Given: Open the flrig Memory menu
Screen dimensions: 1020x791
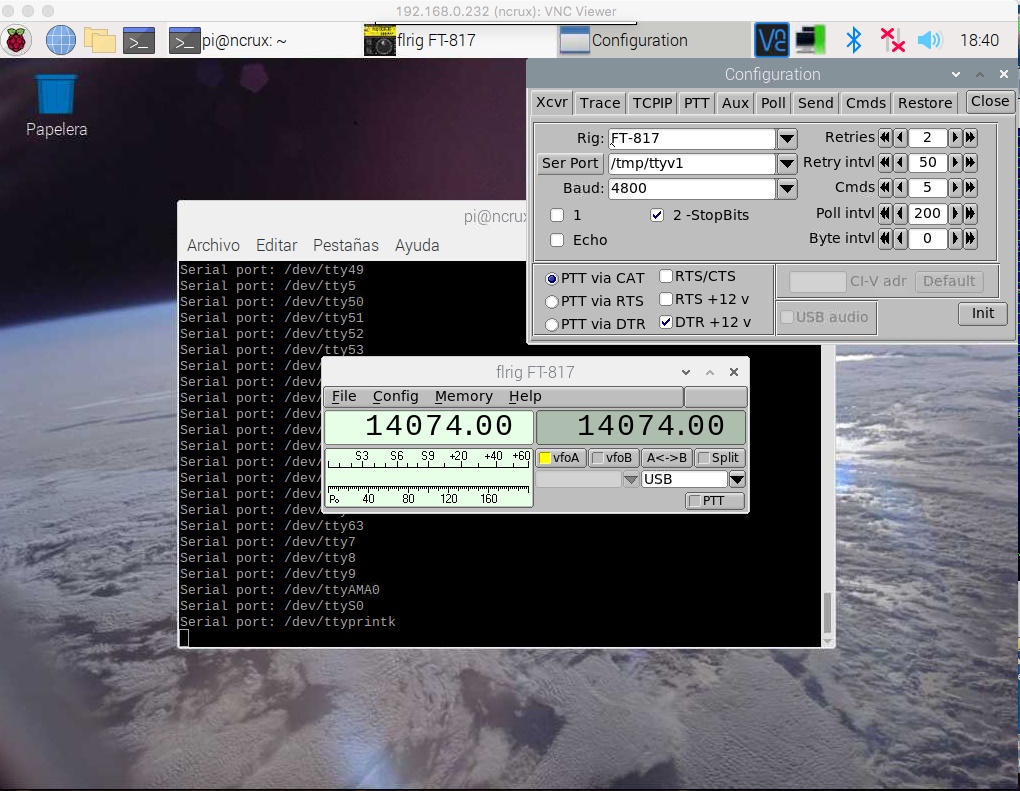Looking at the screenshot, I should (464, 396).
